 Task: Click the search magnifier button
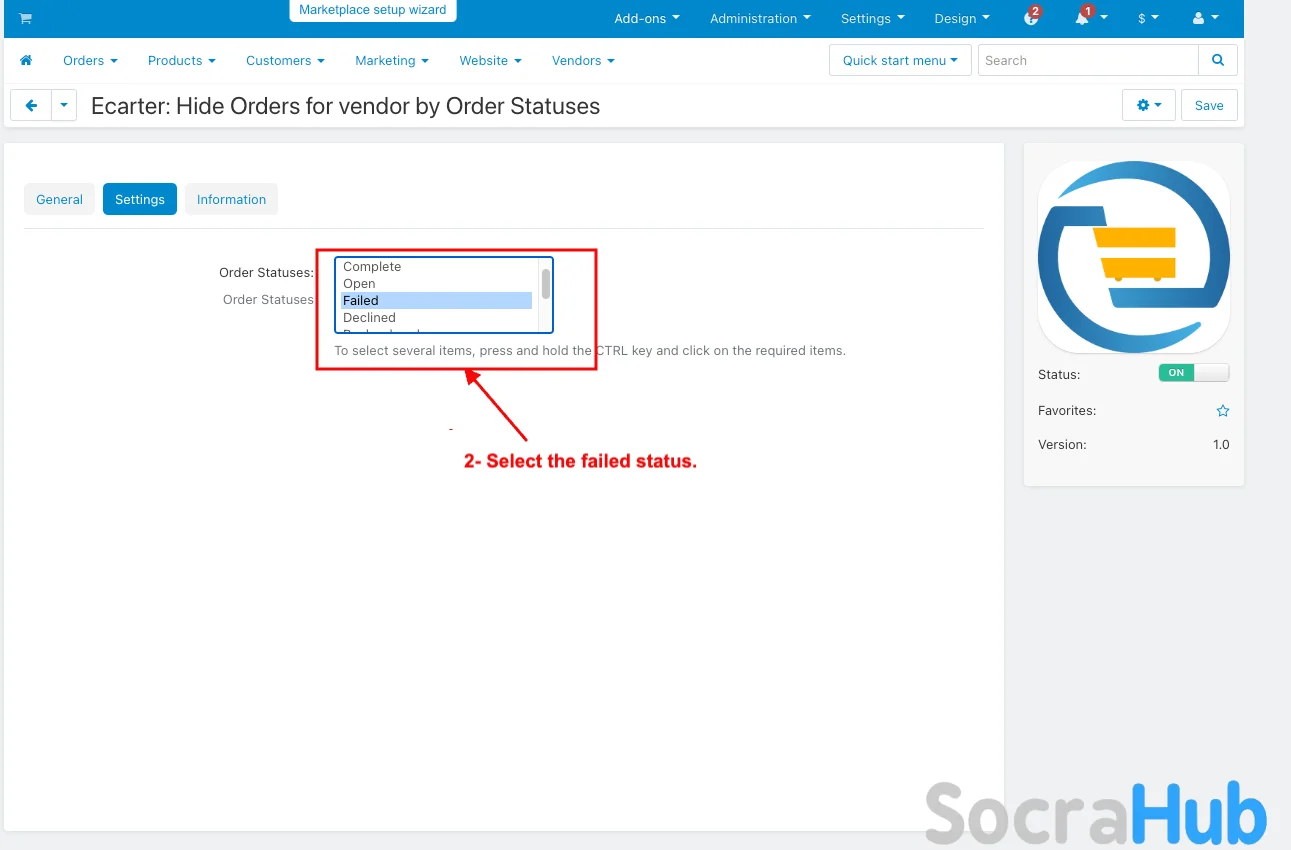[x=1218, y=60]
